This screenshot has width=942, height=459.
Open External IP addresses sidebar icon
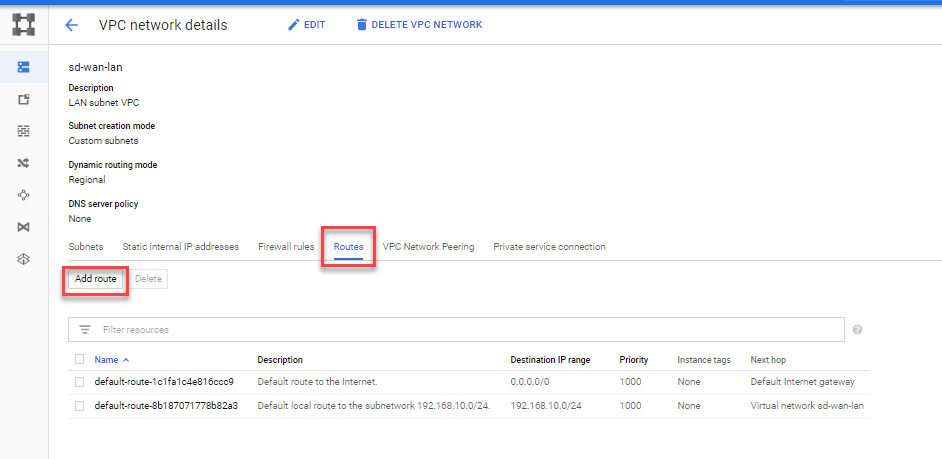[x=23, y=99]
